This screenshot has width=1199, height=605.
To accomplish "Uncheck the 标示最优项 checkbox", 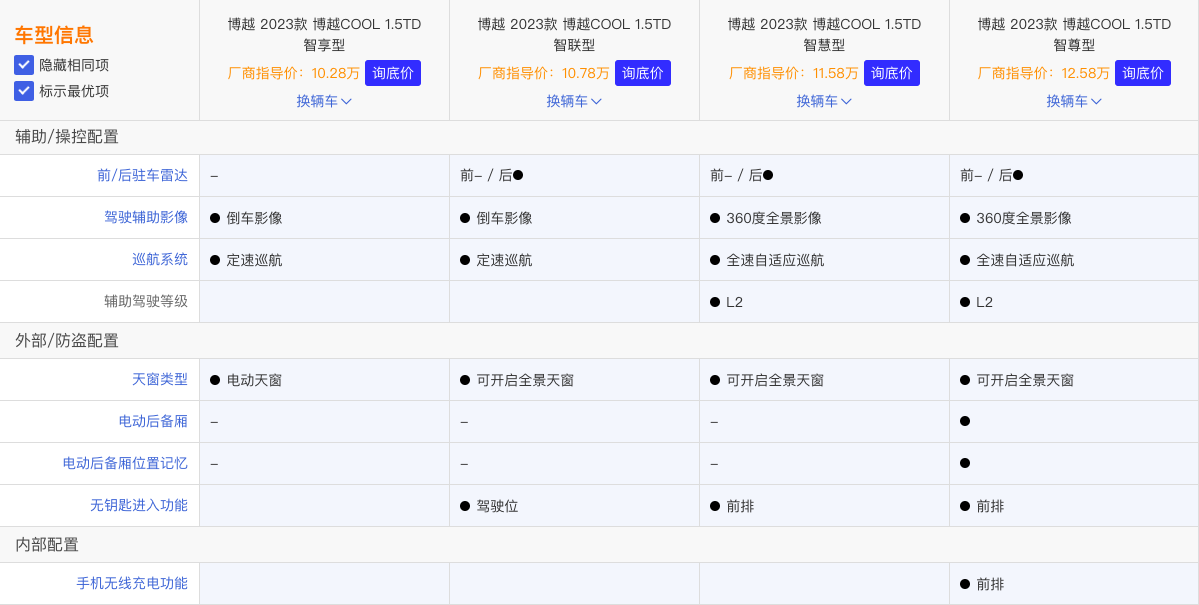I will tap(24, 91).
